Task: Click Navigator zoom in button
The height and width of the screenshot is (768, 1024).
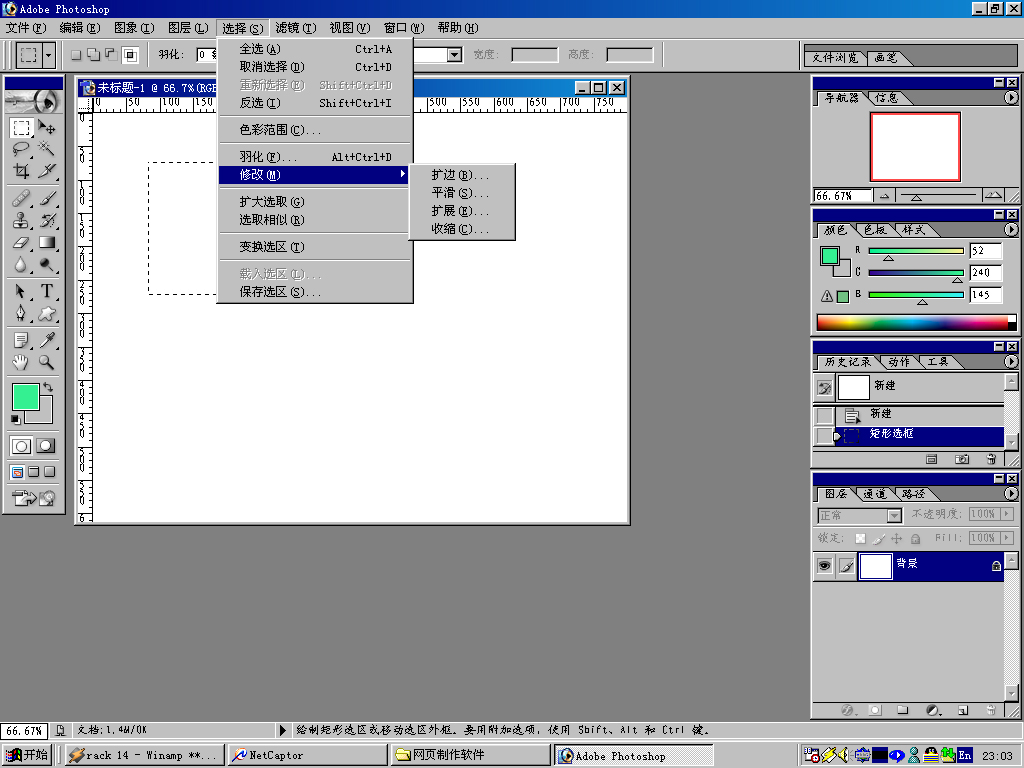Action: (993, 195)
